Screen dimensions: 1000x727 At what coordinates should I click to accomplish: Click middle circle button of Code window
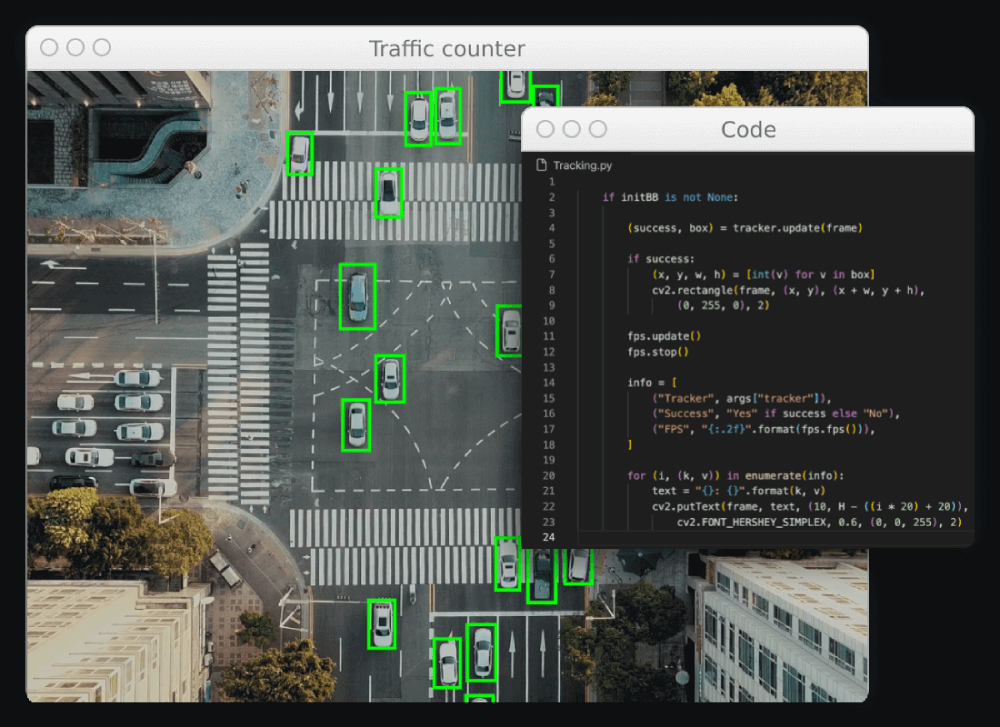coord(571,129)
